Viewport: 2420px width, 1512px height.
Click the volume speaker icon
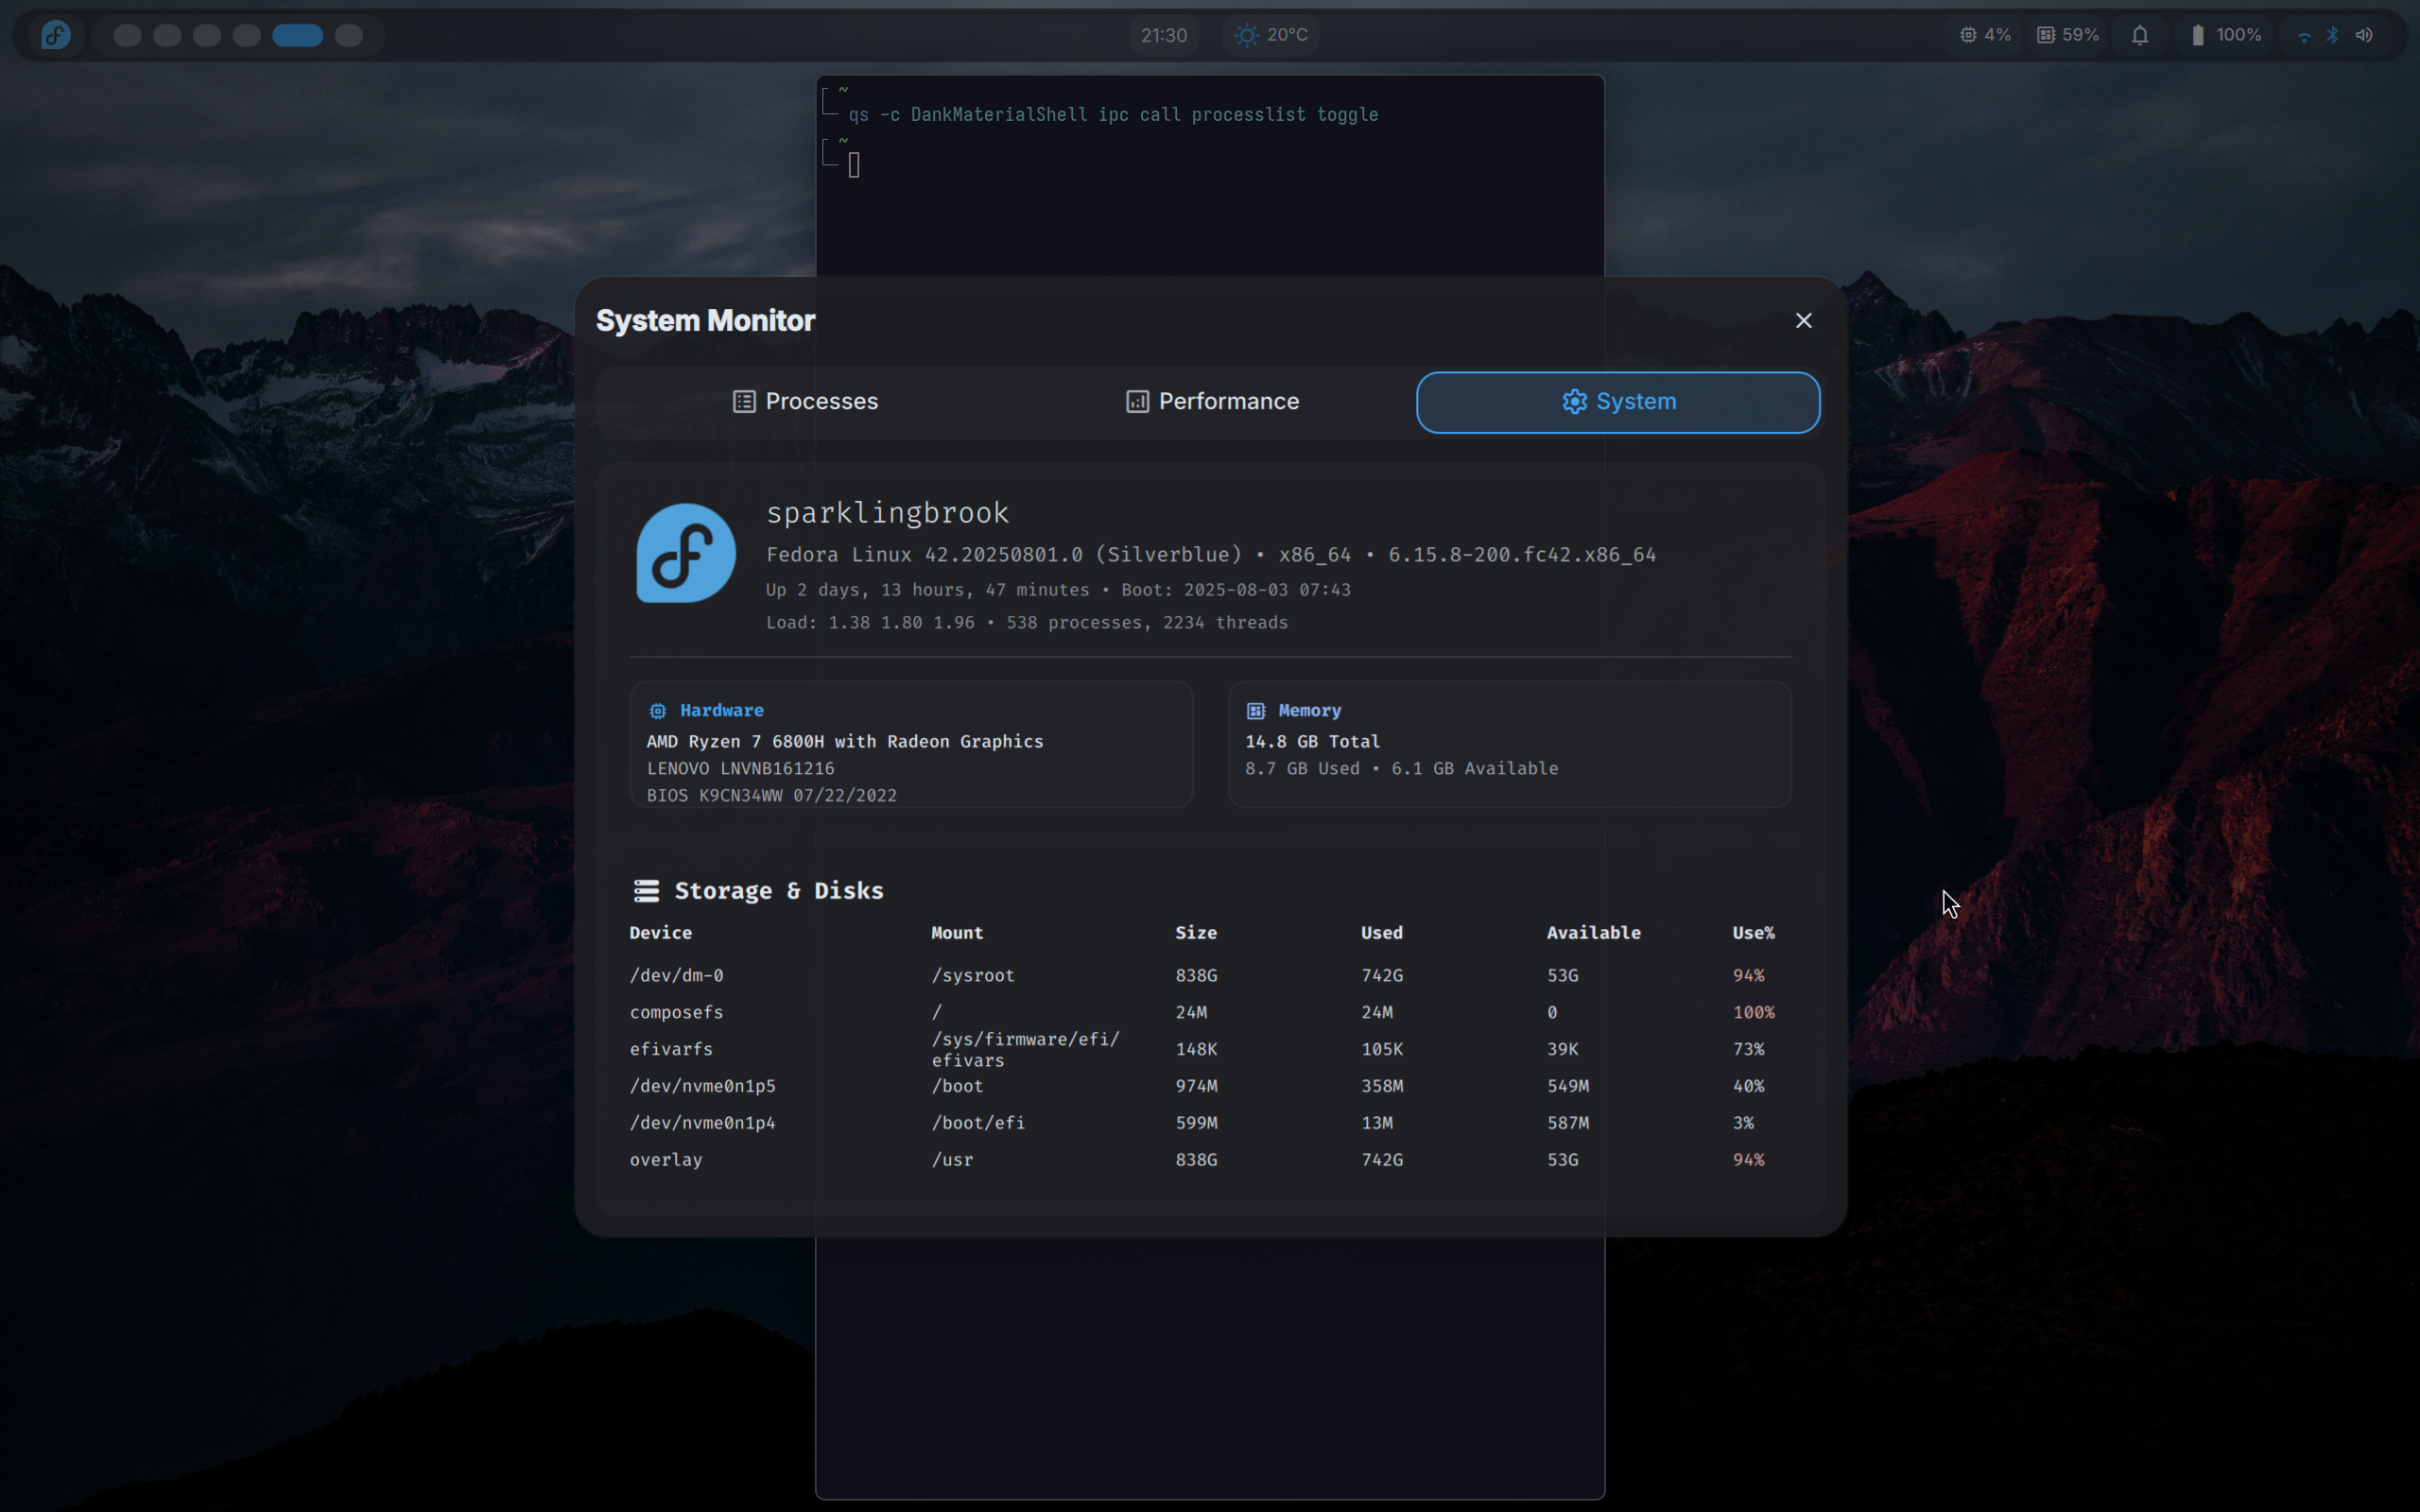pos(2364,35)
